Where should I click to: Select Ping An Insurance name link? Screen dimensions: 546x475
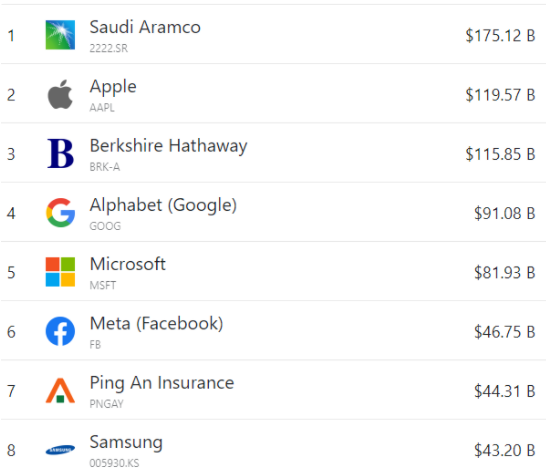(162, 383)
